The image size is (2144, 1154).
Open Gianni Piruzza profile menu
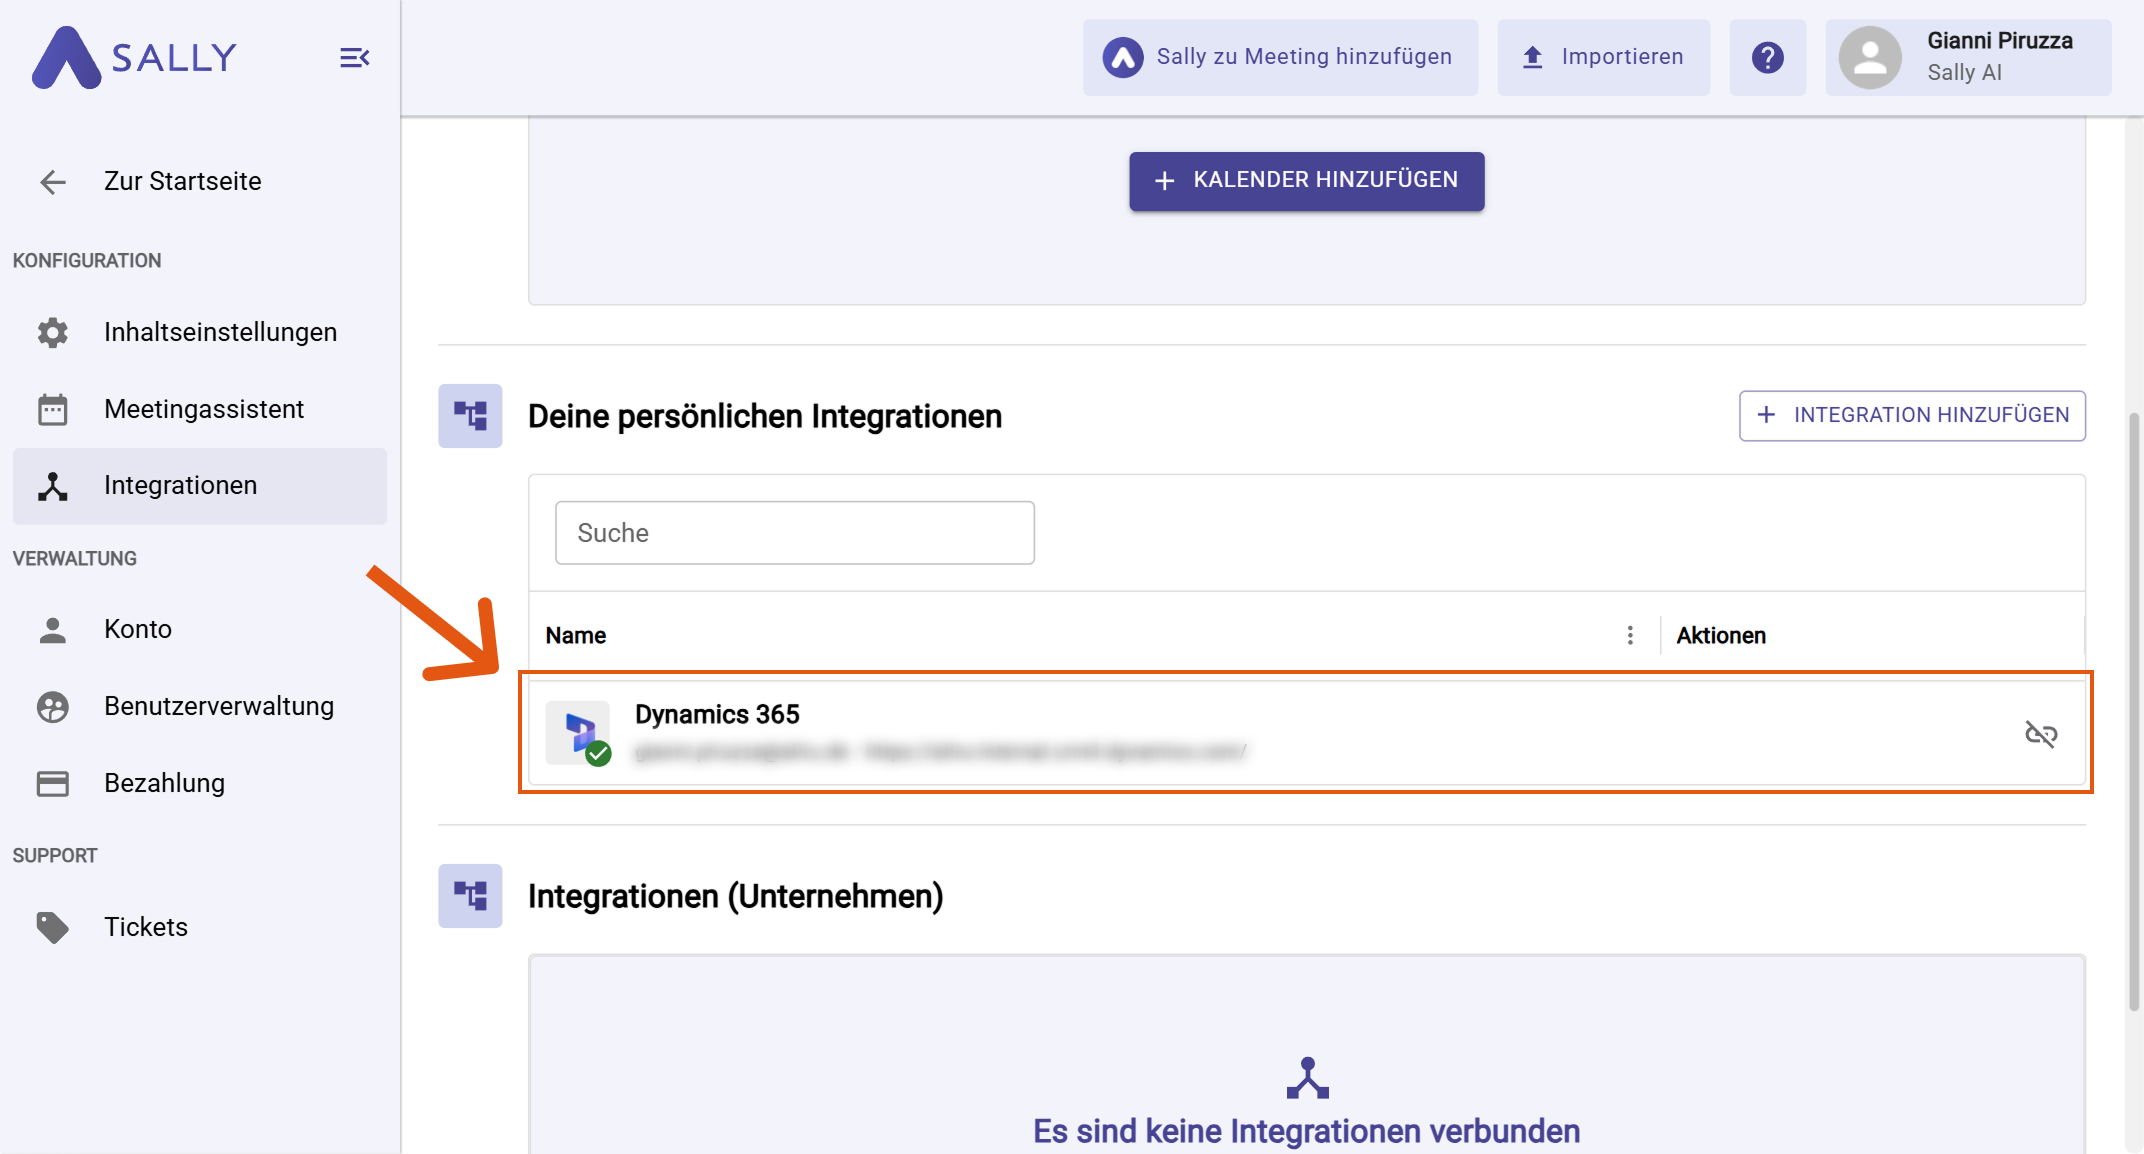(1968, 57)
